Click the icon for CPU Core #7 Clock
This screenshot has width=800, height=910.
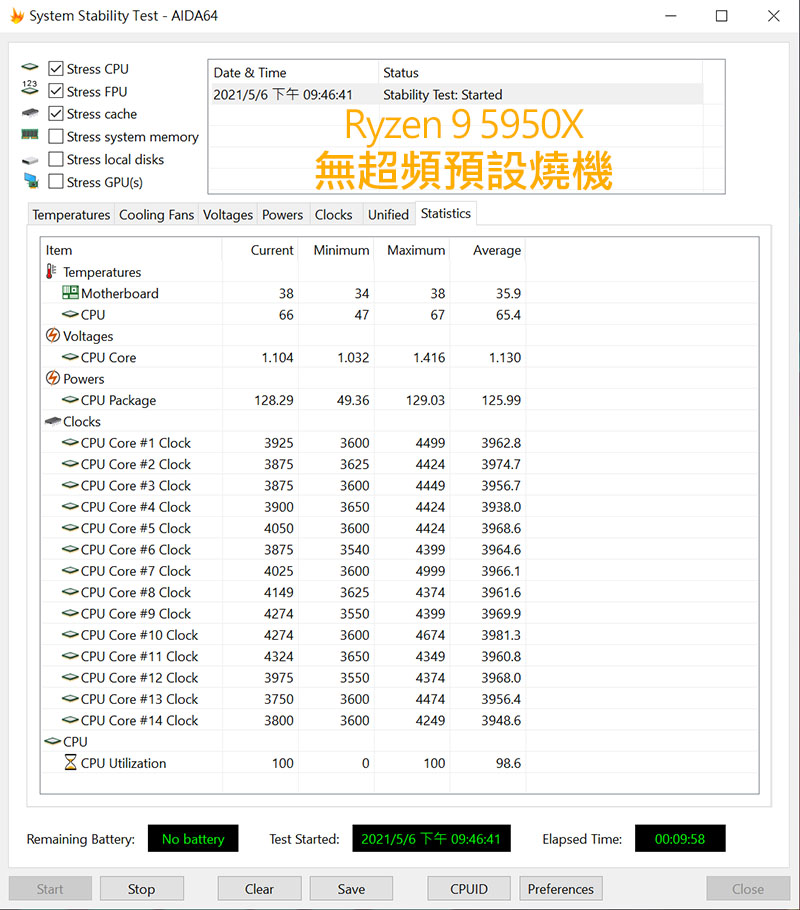(x=70, y=570)
